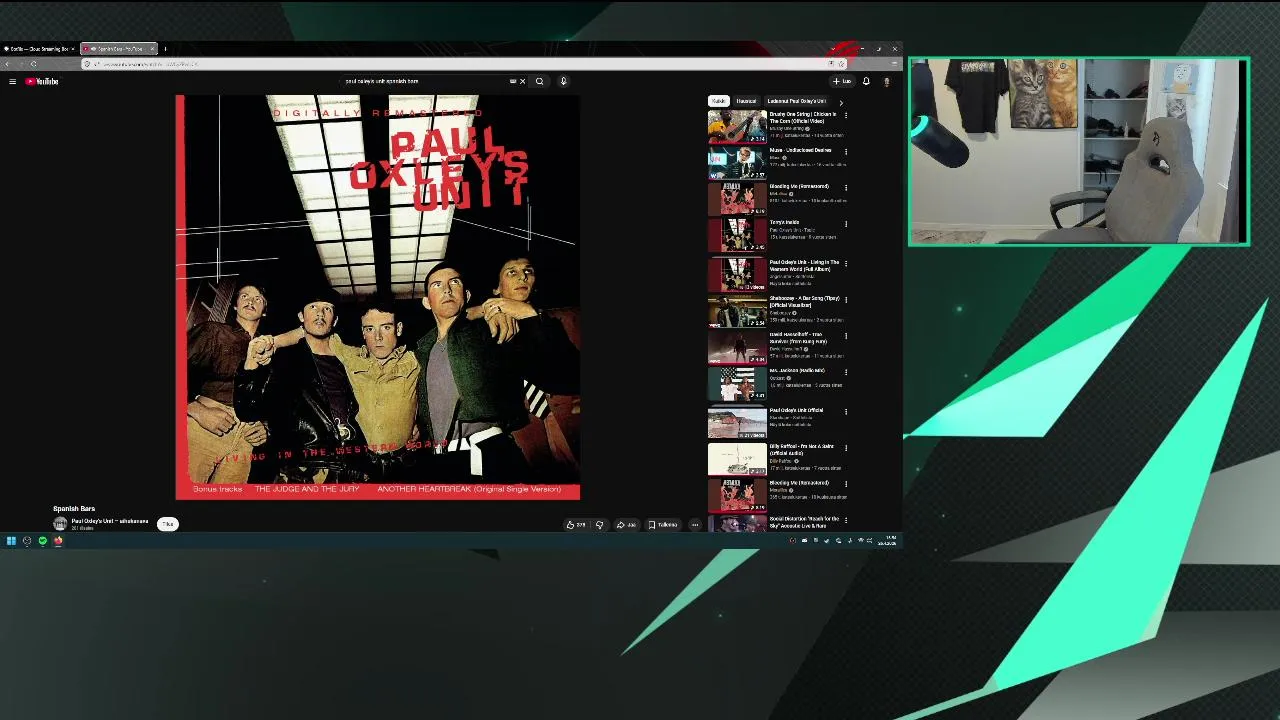Open the account avatar menu
Screen dimensions: 1280x720
(886, 81)
